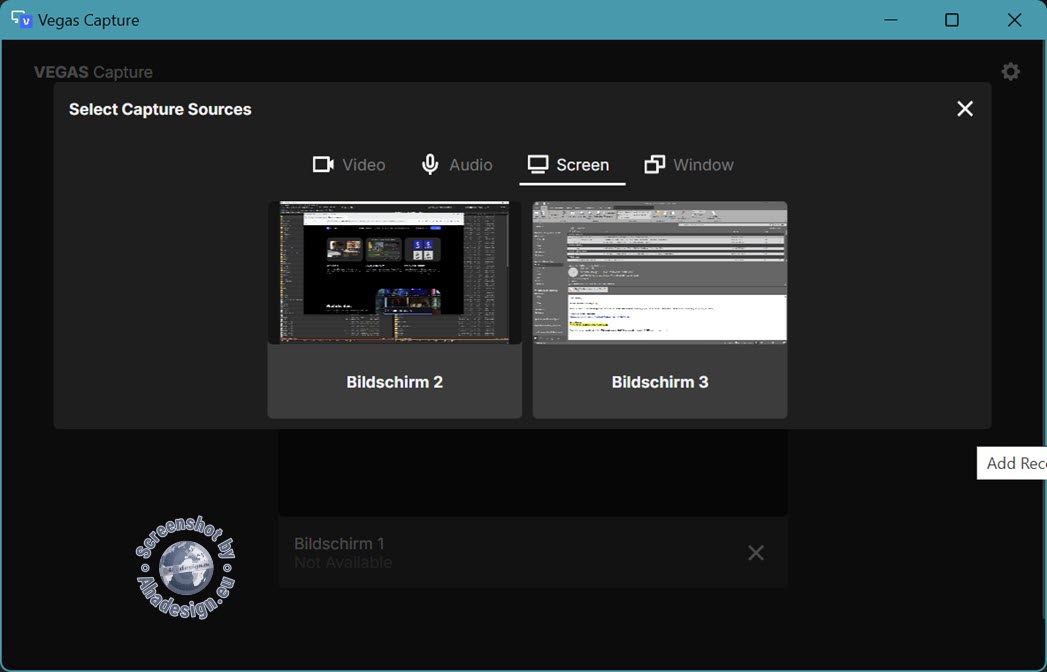Click the Bildschirm 2 label
The image size is (1047, 672).
tap(395, 382)
